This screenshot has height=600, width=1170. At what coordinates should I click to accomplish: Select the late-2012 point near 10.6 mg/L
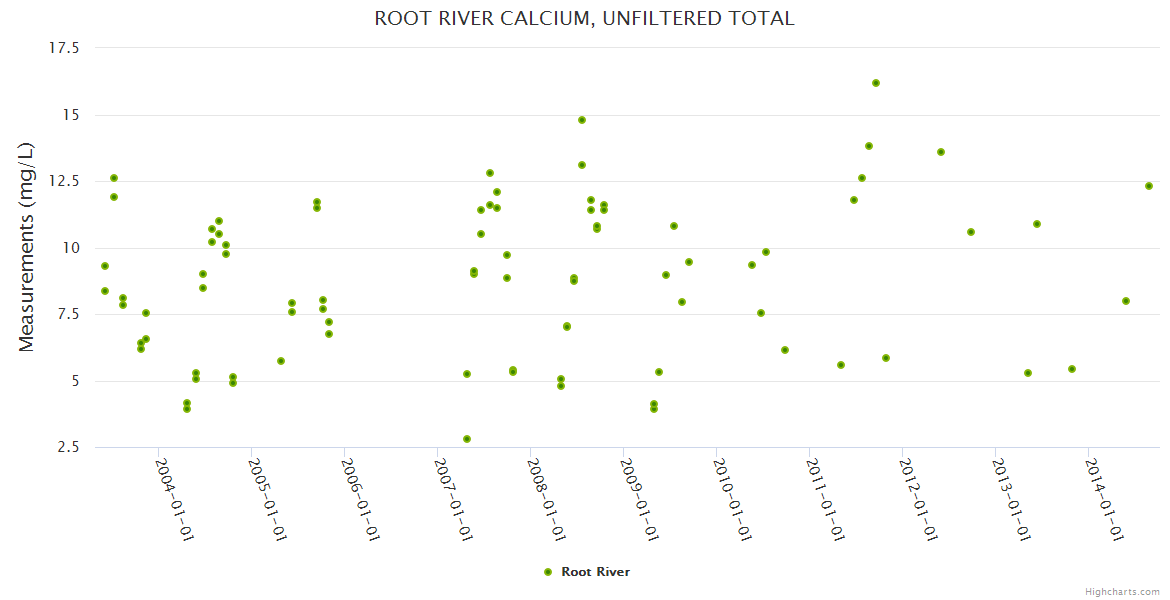click(x=971, y=232)
